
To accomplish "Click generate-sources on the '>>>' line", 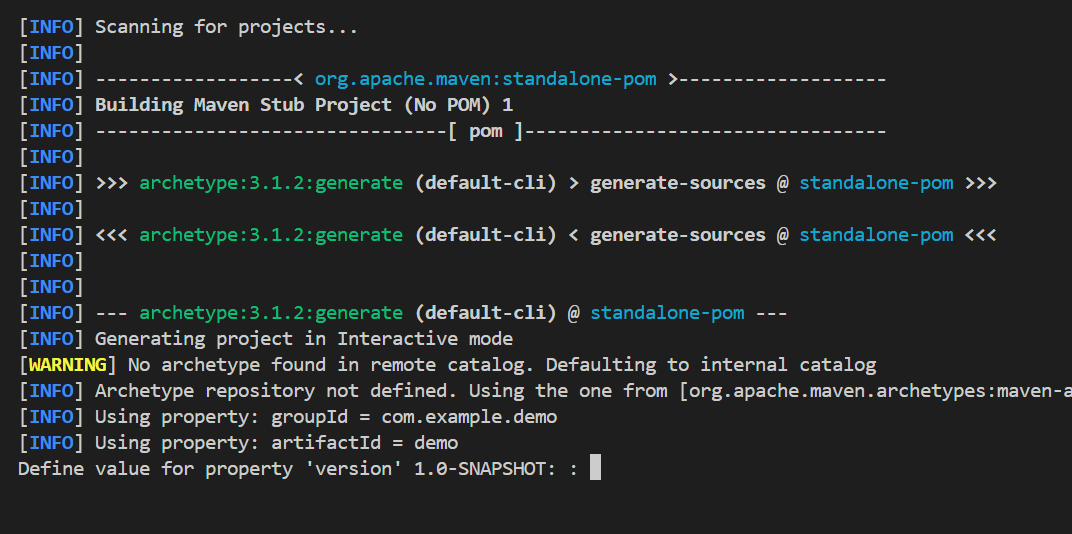I will tap(677, 183).
